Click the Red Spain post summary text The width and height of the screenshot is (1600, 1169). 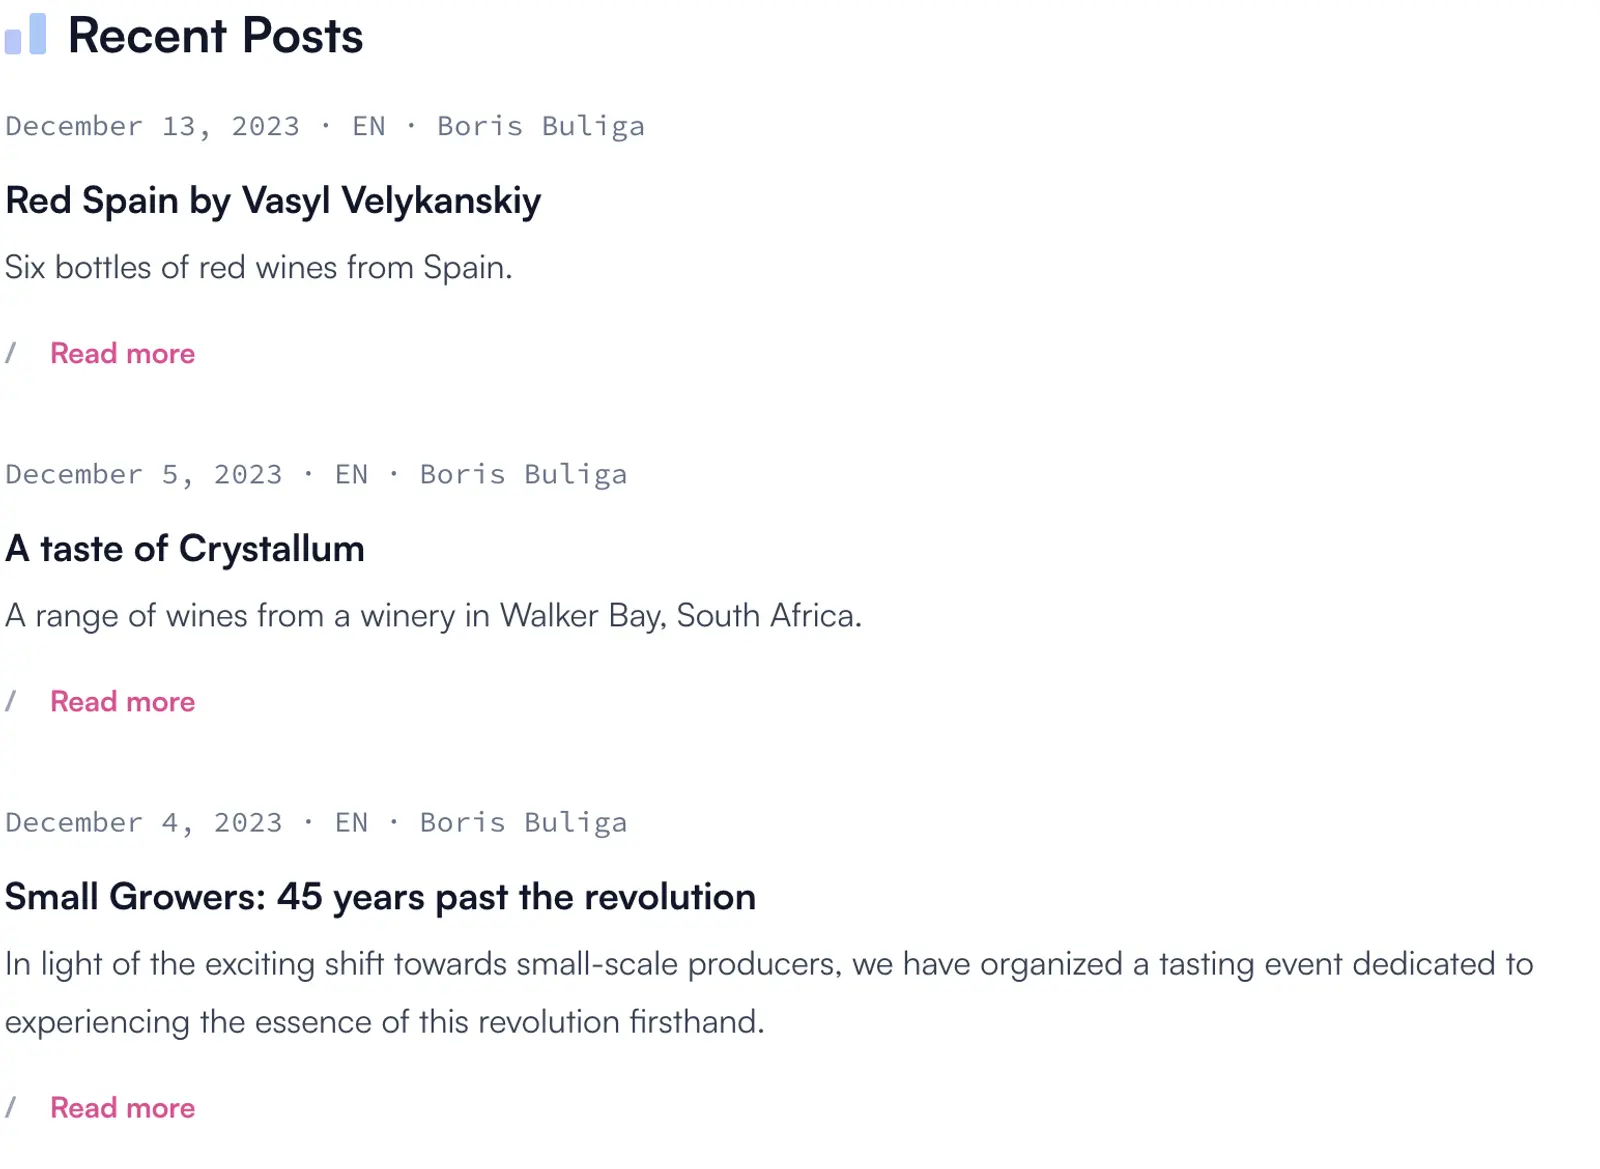[258, 267]
